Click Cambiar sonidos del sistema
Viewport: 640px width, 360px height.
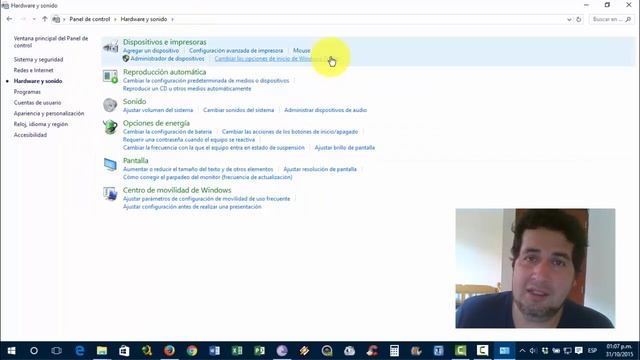pyautogui.click(x=239, y=110)
